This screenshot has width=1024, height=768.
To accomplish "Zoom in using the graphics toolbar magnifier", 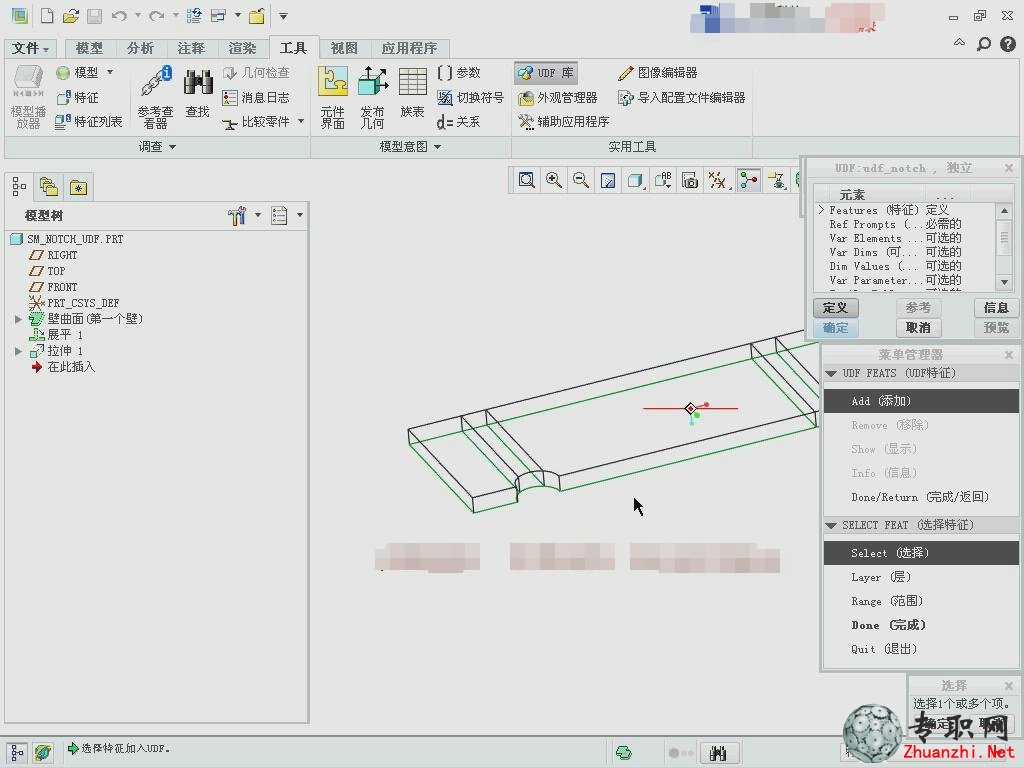I will pyautogui.click(x=554, y=180).
